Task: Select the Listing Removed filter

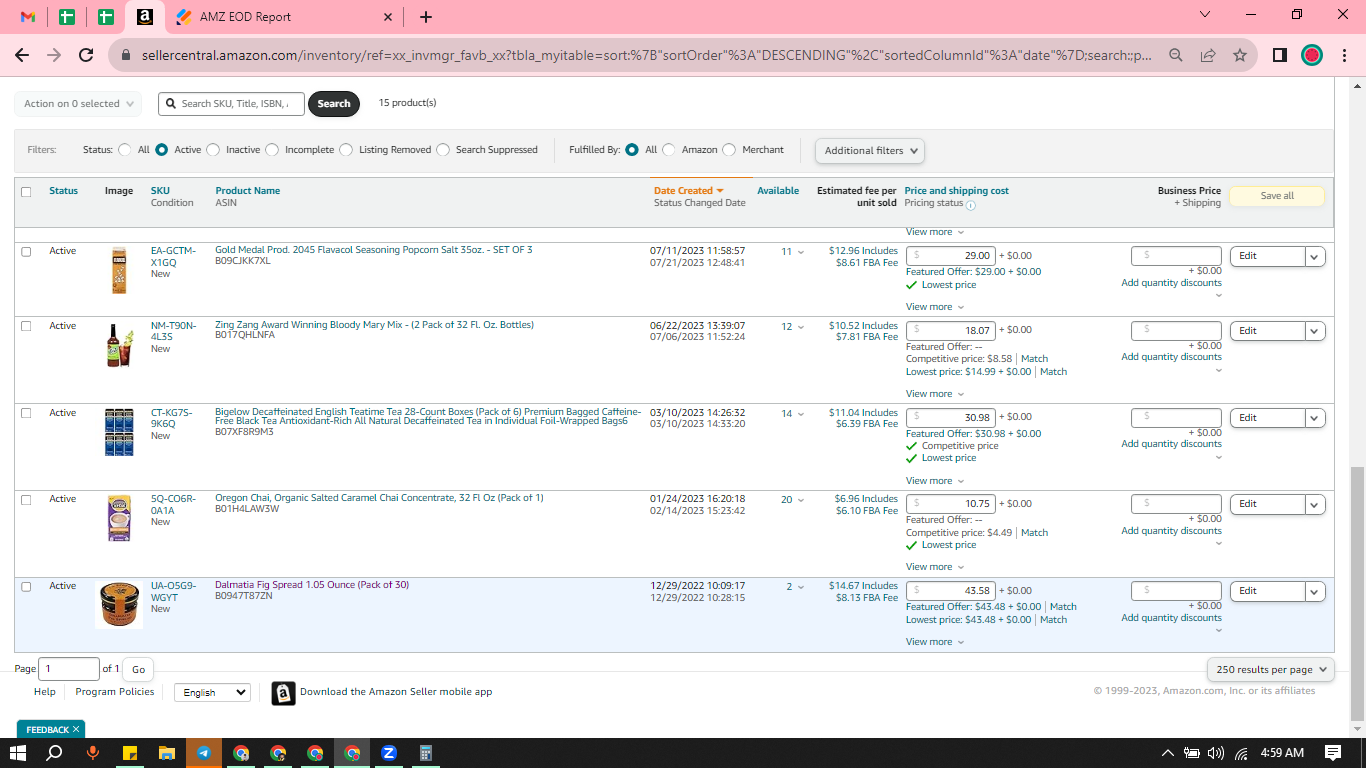Action: point(346,150)
